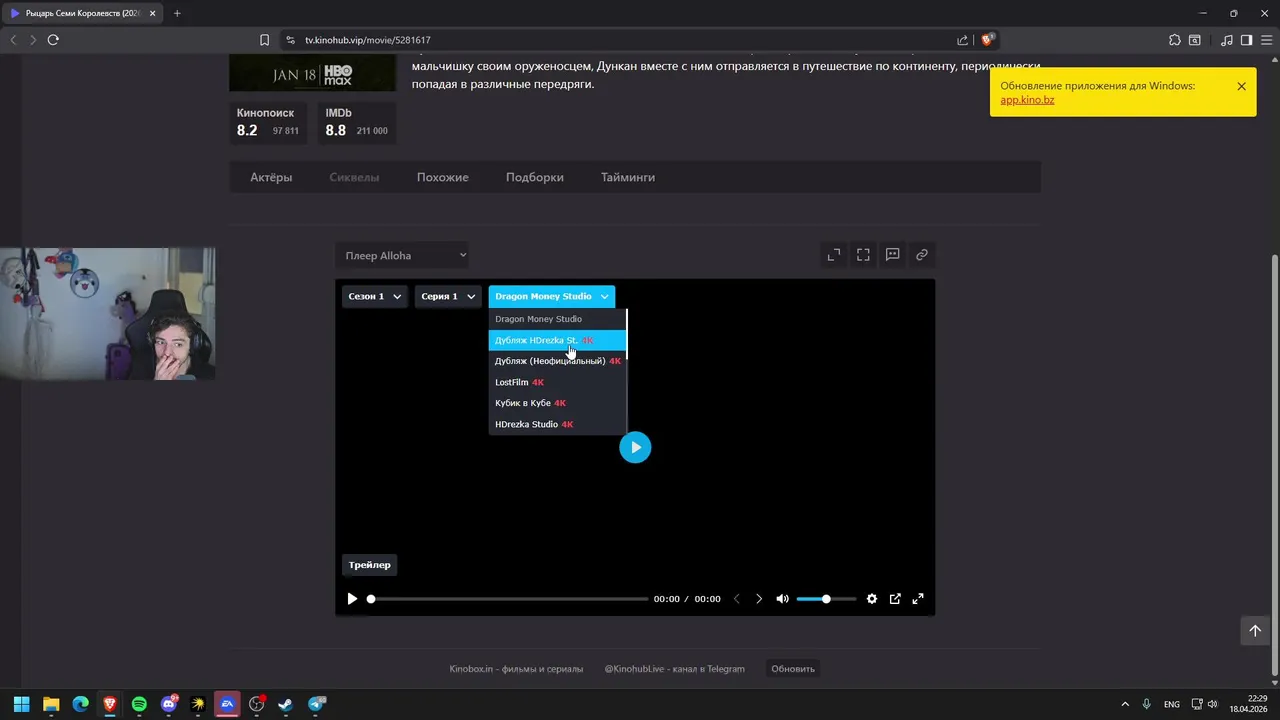Screen dimensions: 1280x720
Task: Open a new browser tab
Action: point(177,13)
